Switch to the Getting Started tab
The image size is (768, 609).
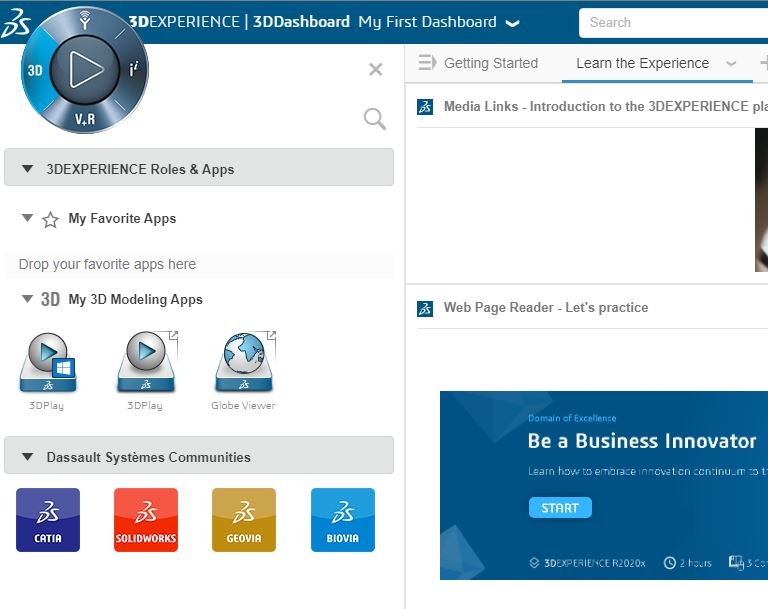click(490, 63)
